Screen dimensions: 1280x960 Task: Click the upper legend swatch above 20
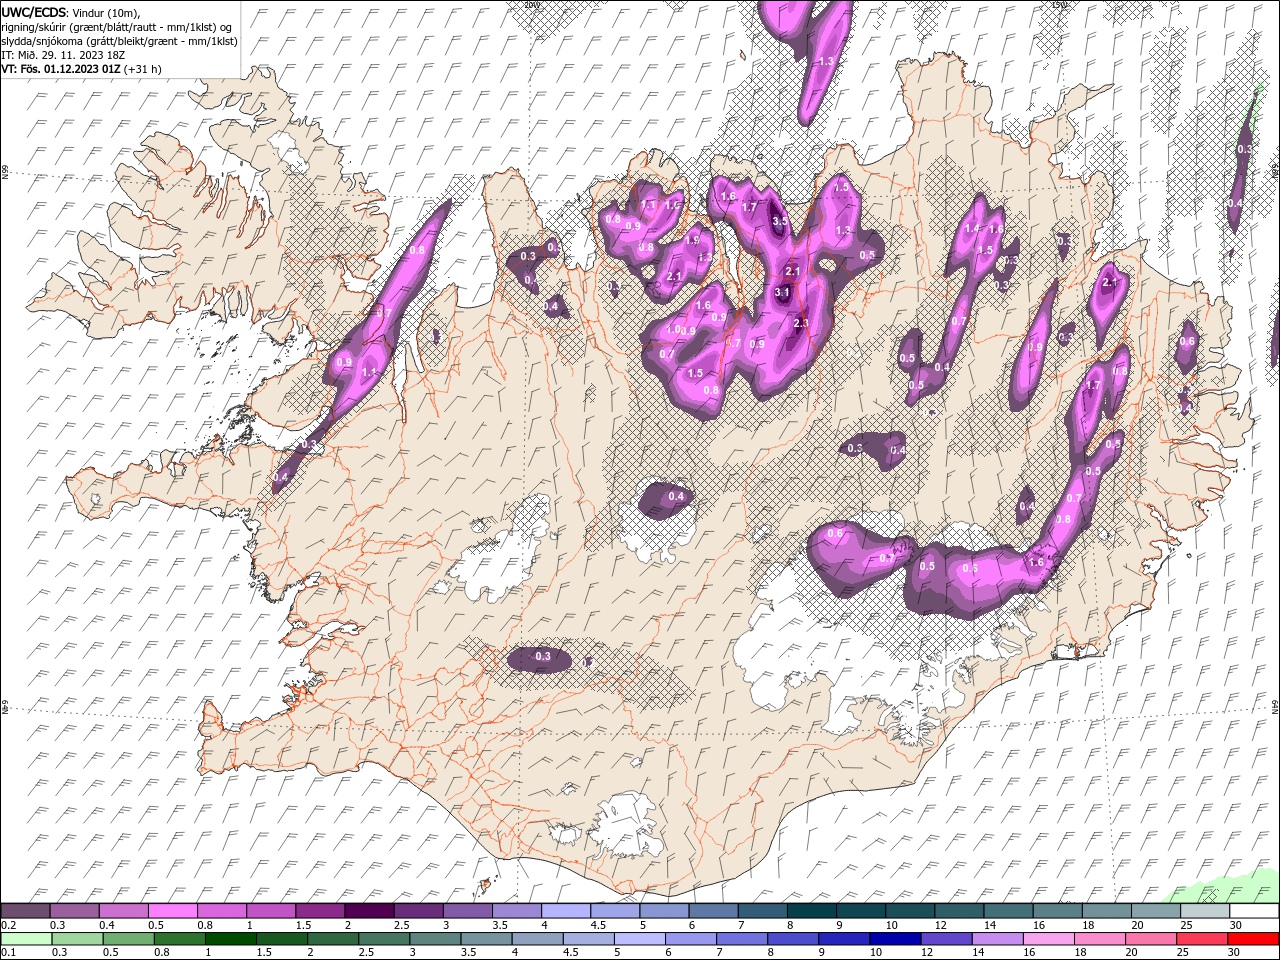1156,911
